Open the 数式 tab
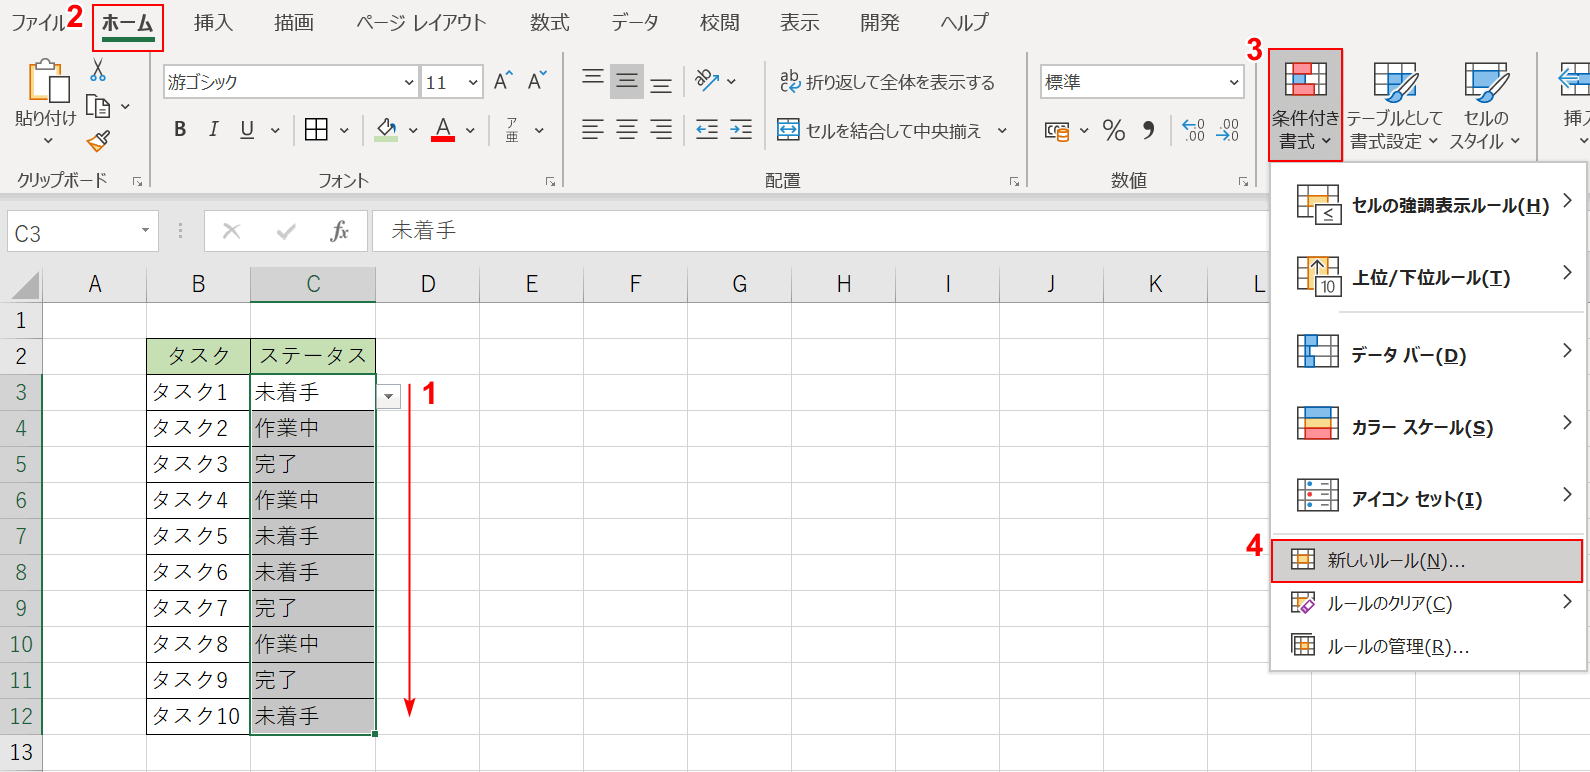 click(x=549, y=23)
